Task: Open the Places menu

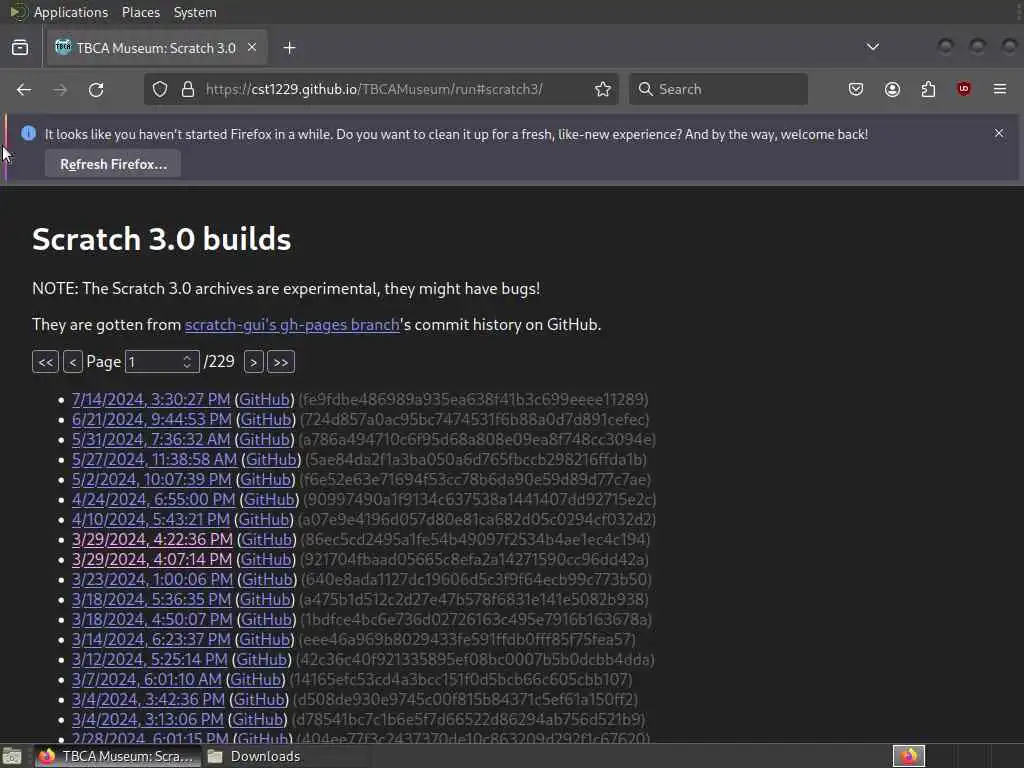Action: click(140, 12)
